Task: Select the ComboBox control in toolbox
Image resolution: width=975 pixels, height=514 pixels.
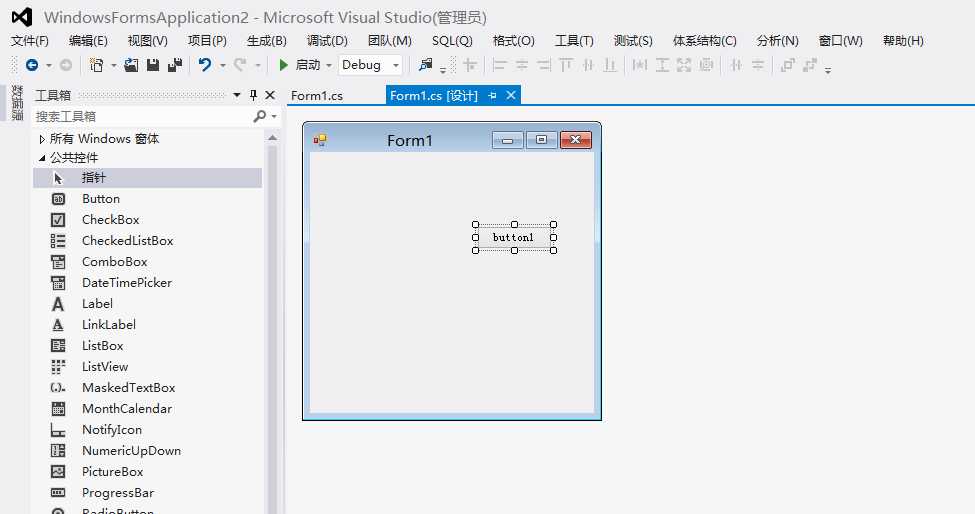Action: 147,262
